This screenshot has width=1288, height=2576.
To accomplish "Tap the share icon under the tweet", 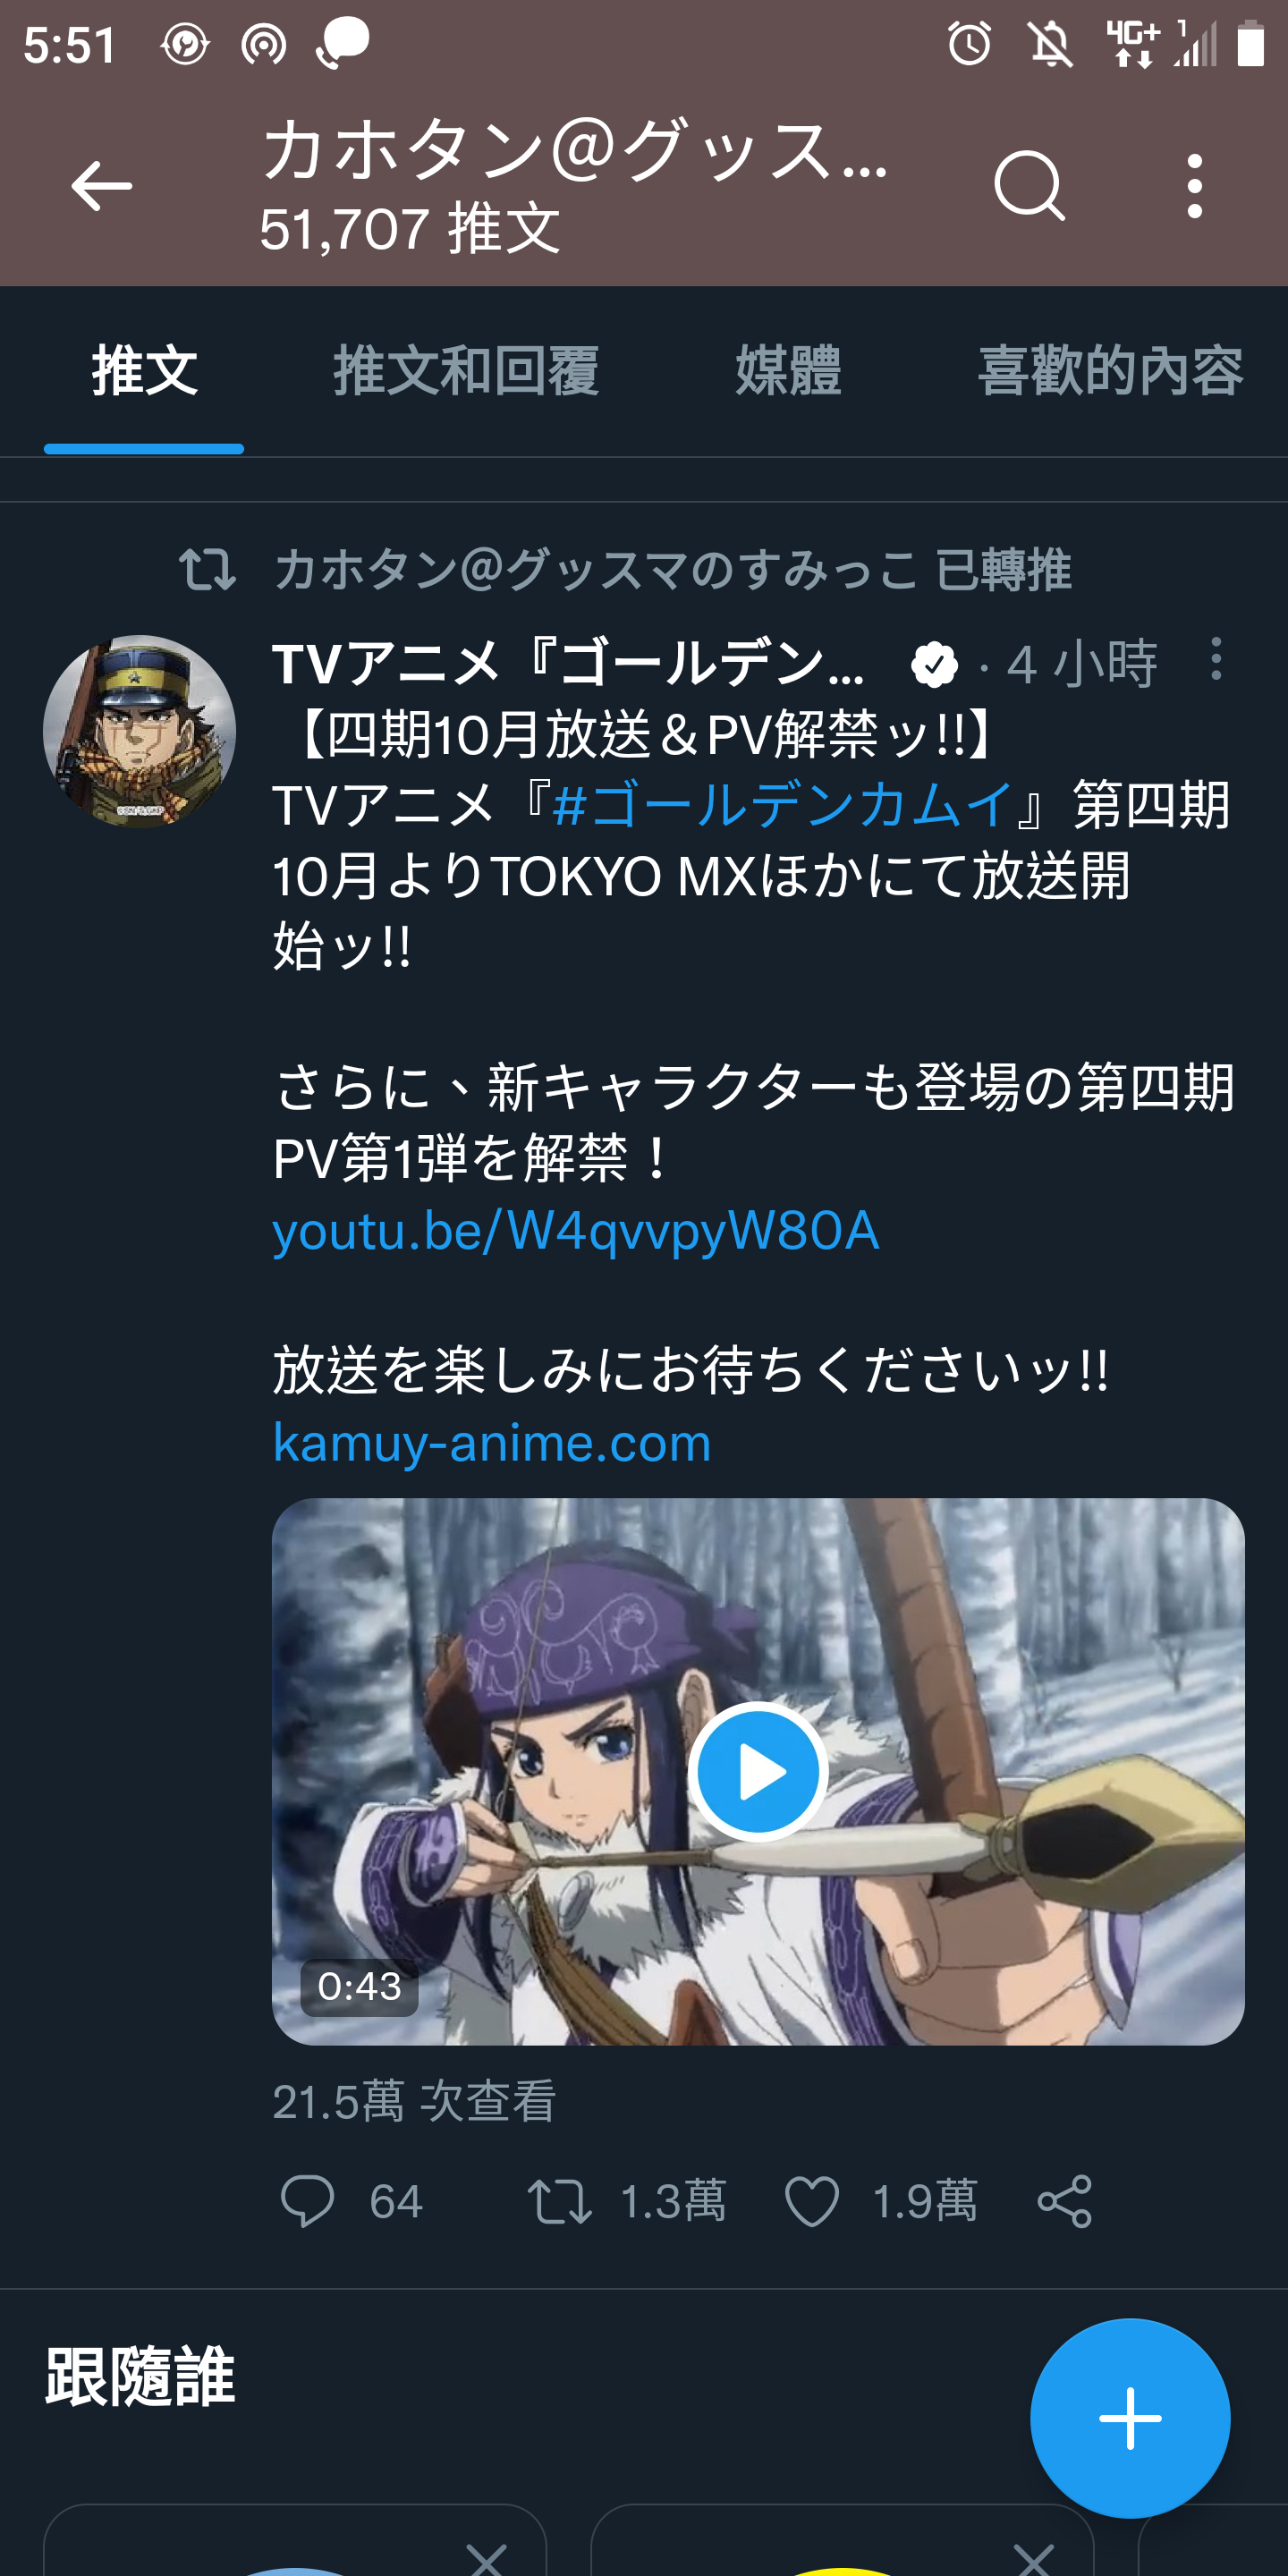I will tap(1064, 2201).
